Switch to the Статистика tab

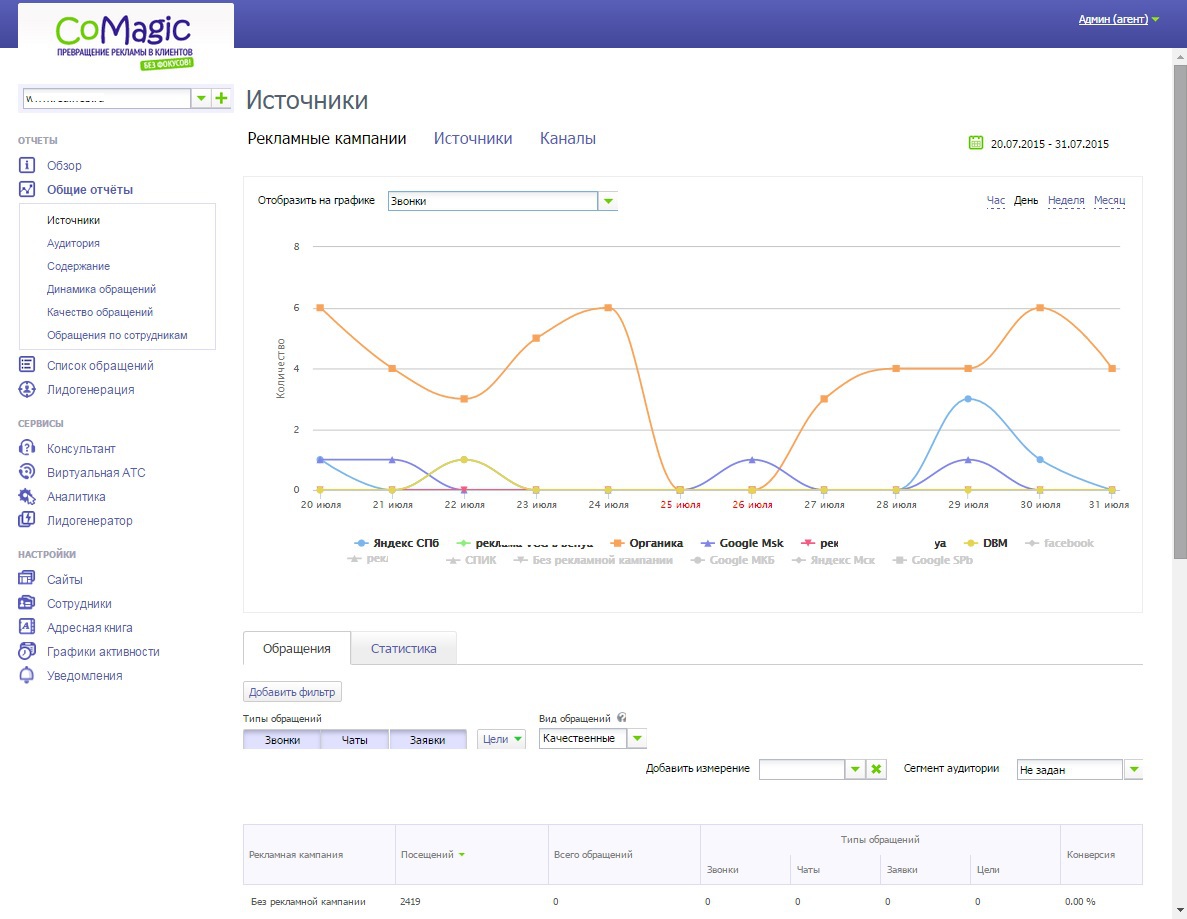click(x=403, y=649)
